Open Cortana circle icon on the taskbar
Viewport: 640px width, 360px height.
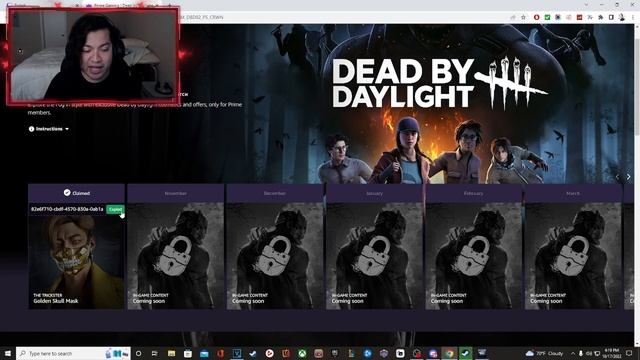tap(138, 353)
